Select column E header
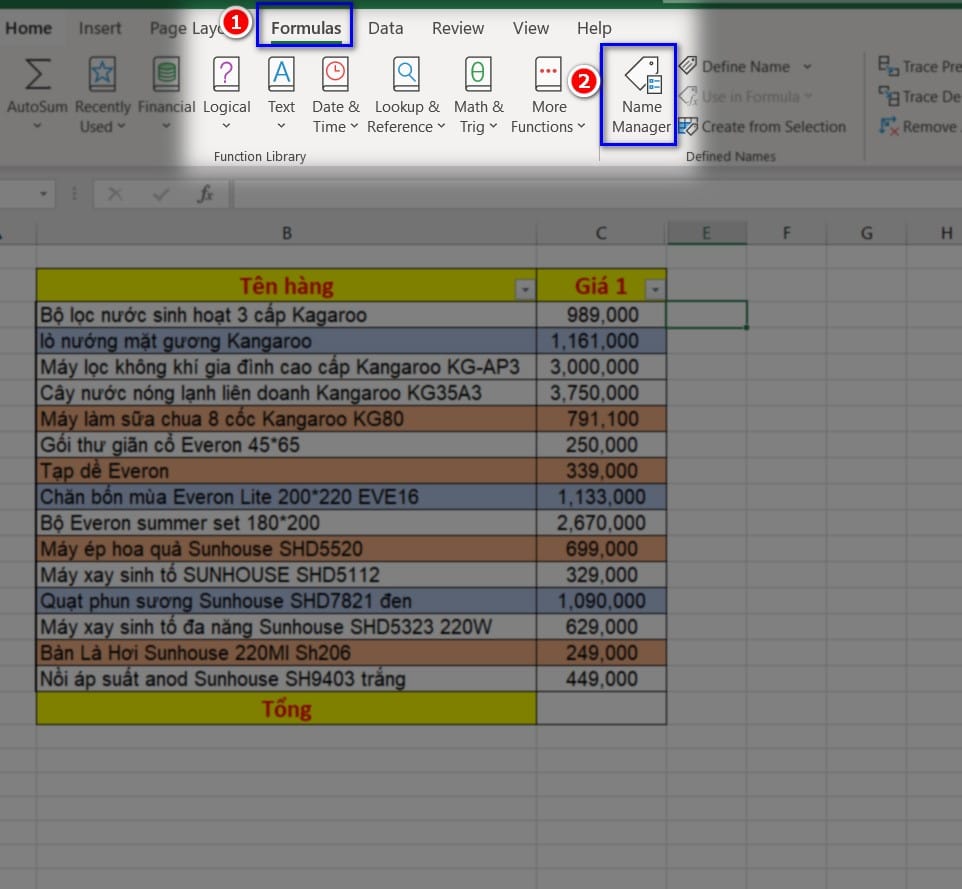The height and width of the screenshot is (889, 962). tap(707, 231)
